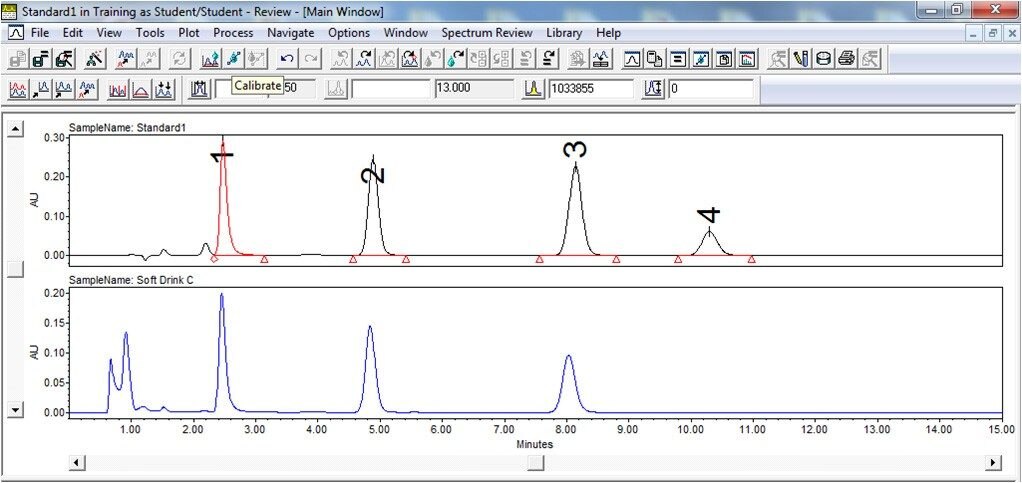
Task: Open the Process menu
Action: click(x=233, y=33)
